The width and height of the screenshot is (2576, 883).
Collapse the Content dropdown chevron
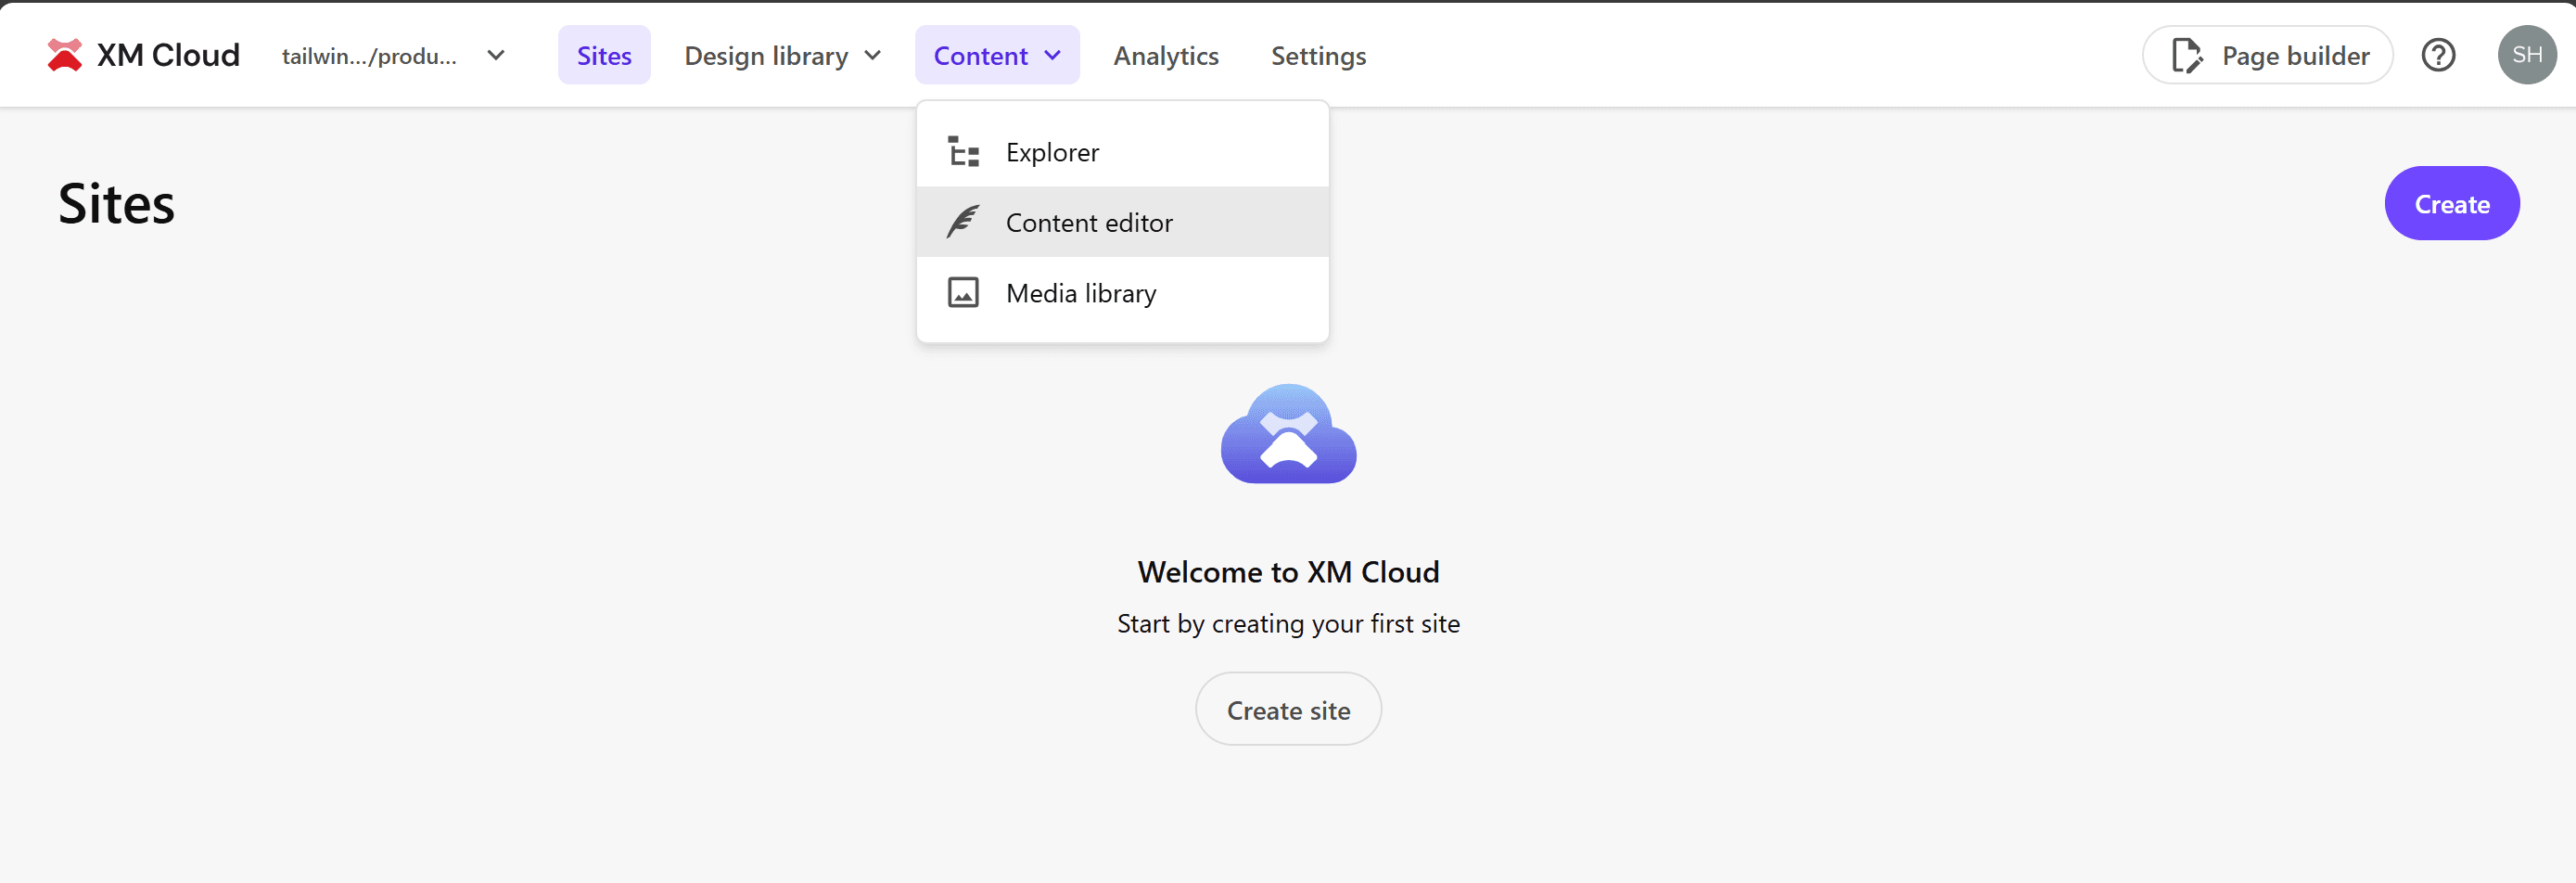click(x=1053, y=56)
